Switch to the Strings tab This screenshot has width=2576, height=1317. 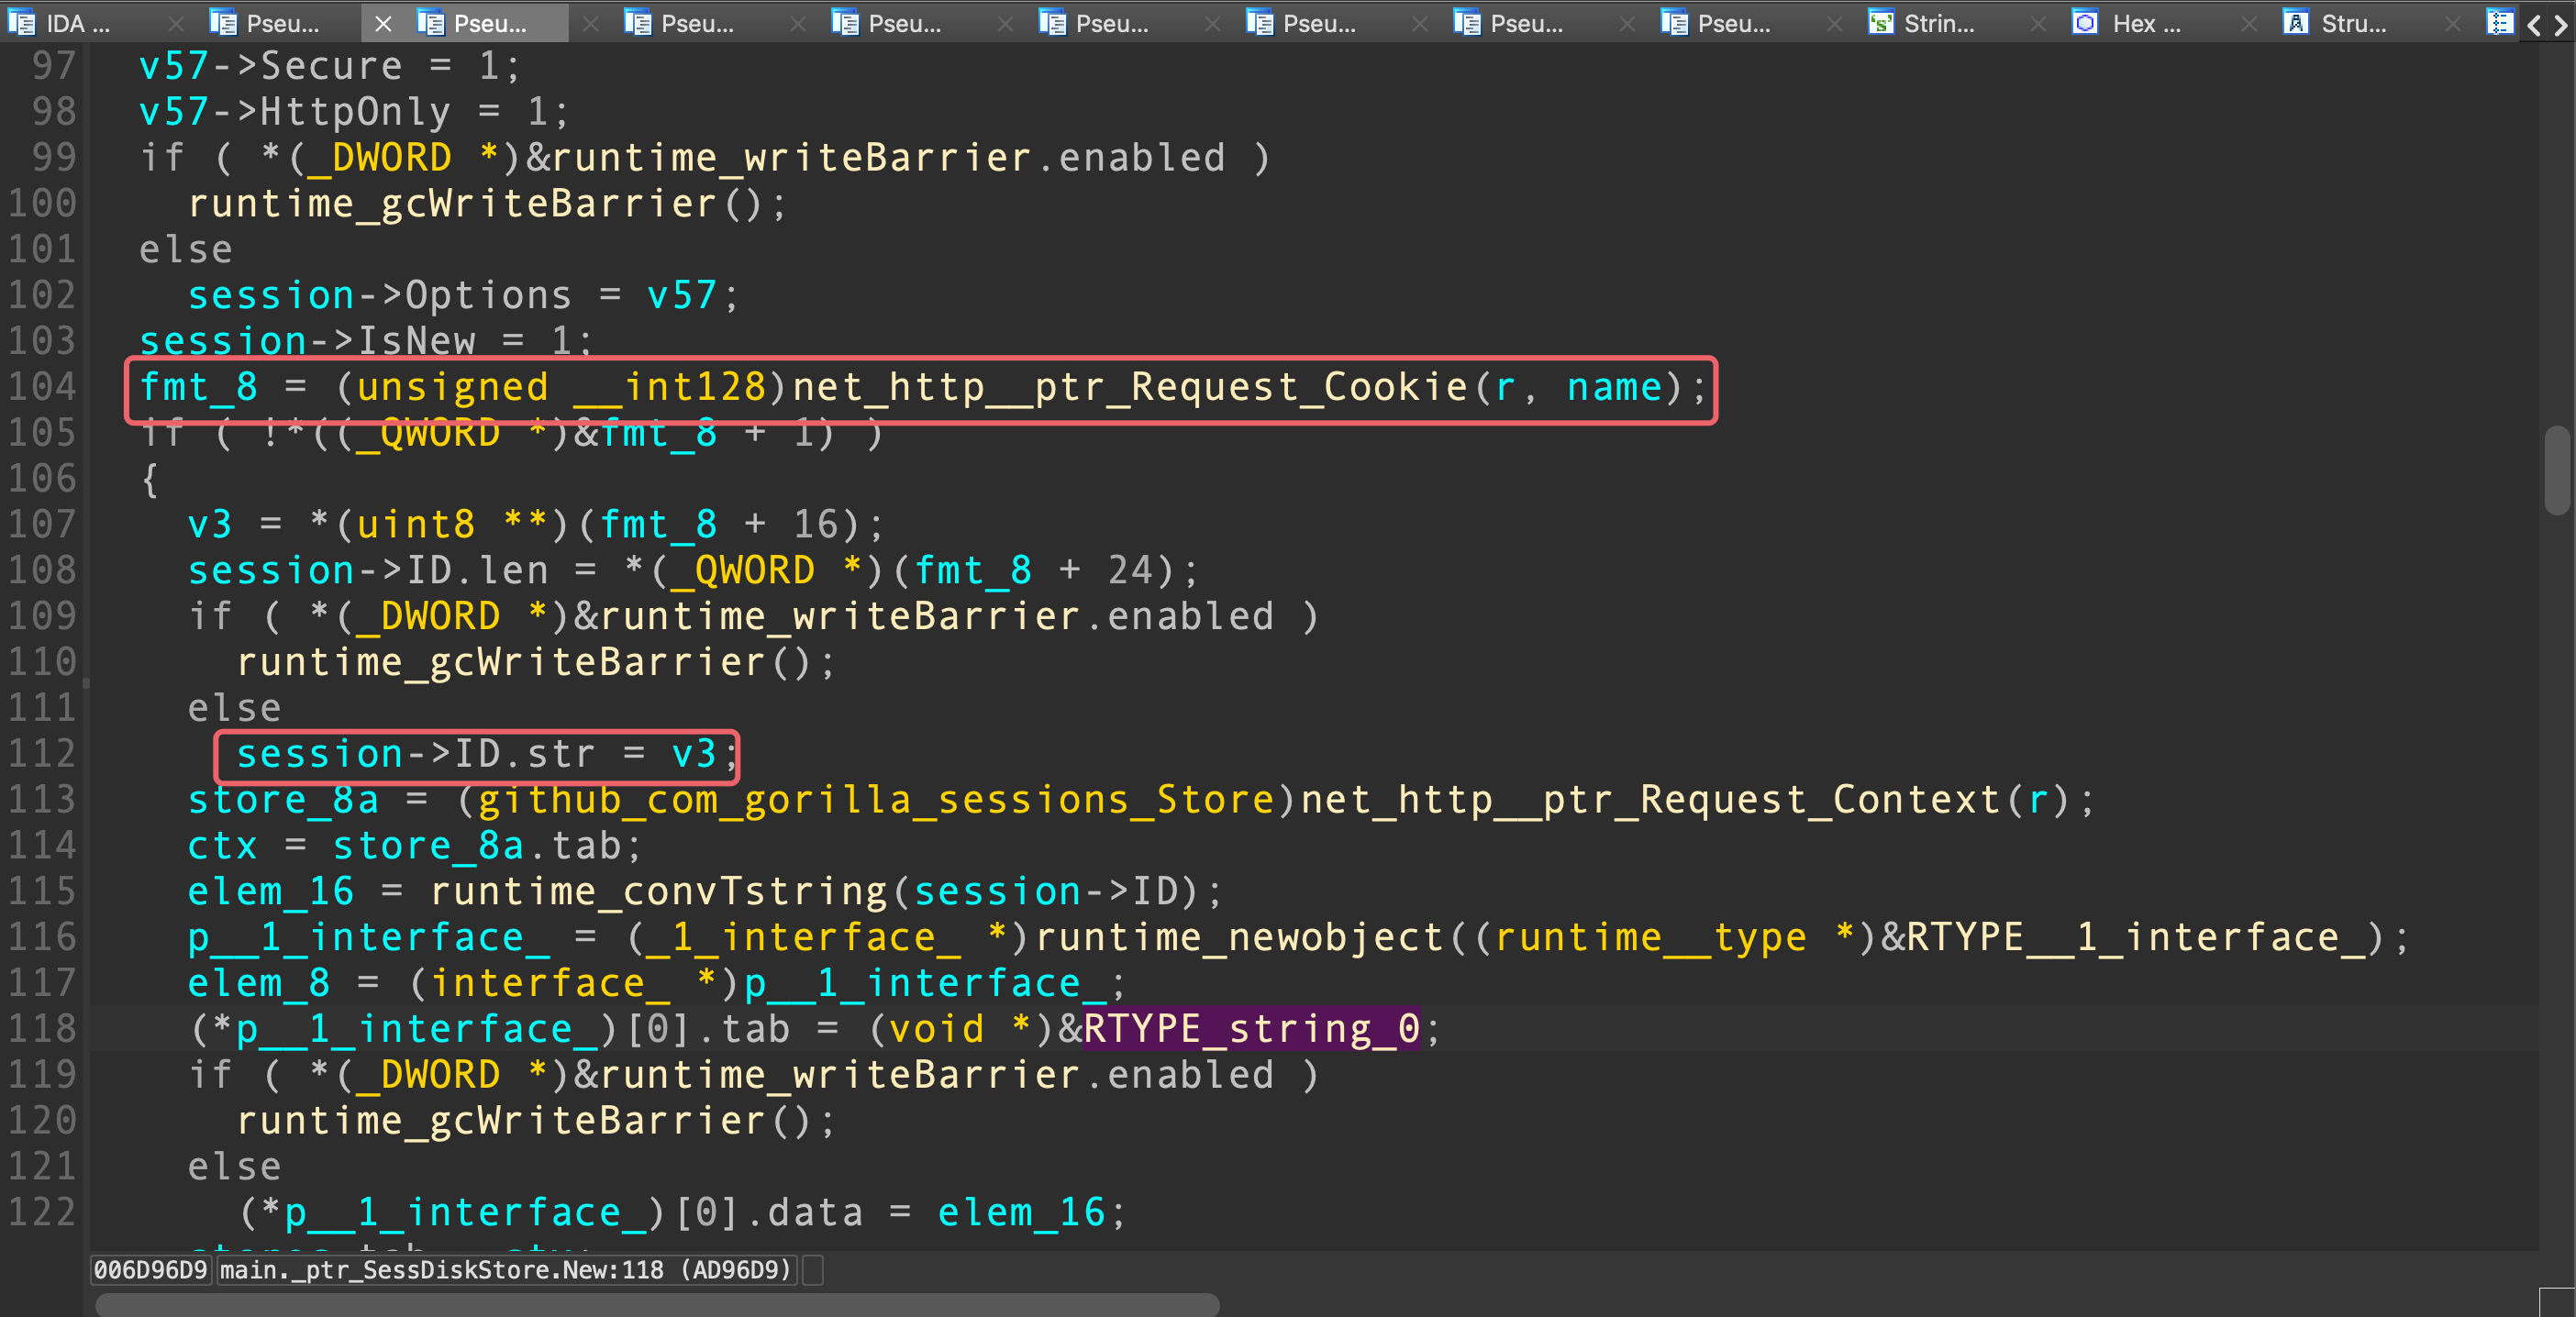[x=1939, y=23]
